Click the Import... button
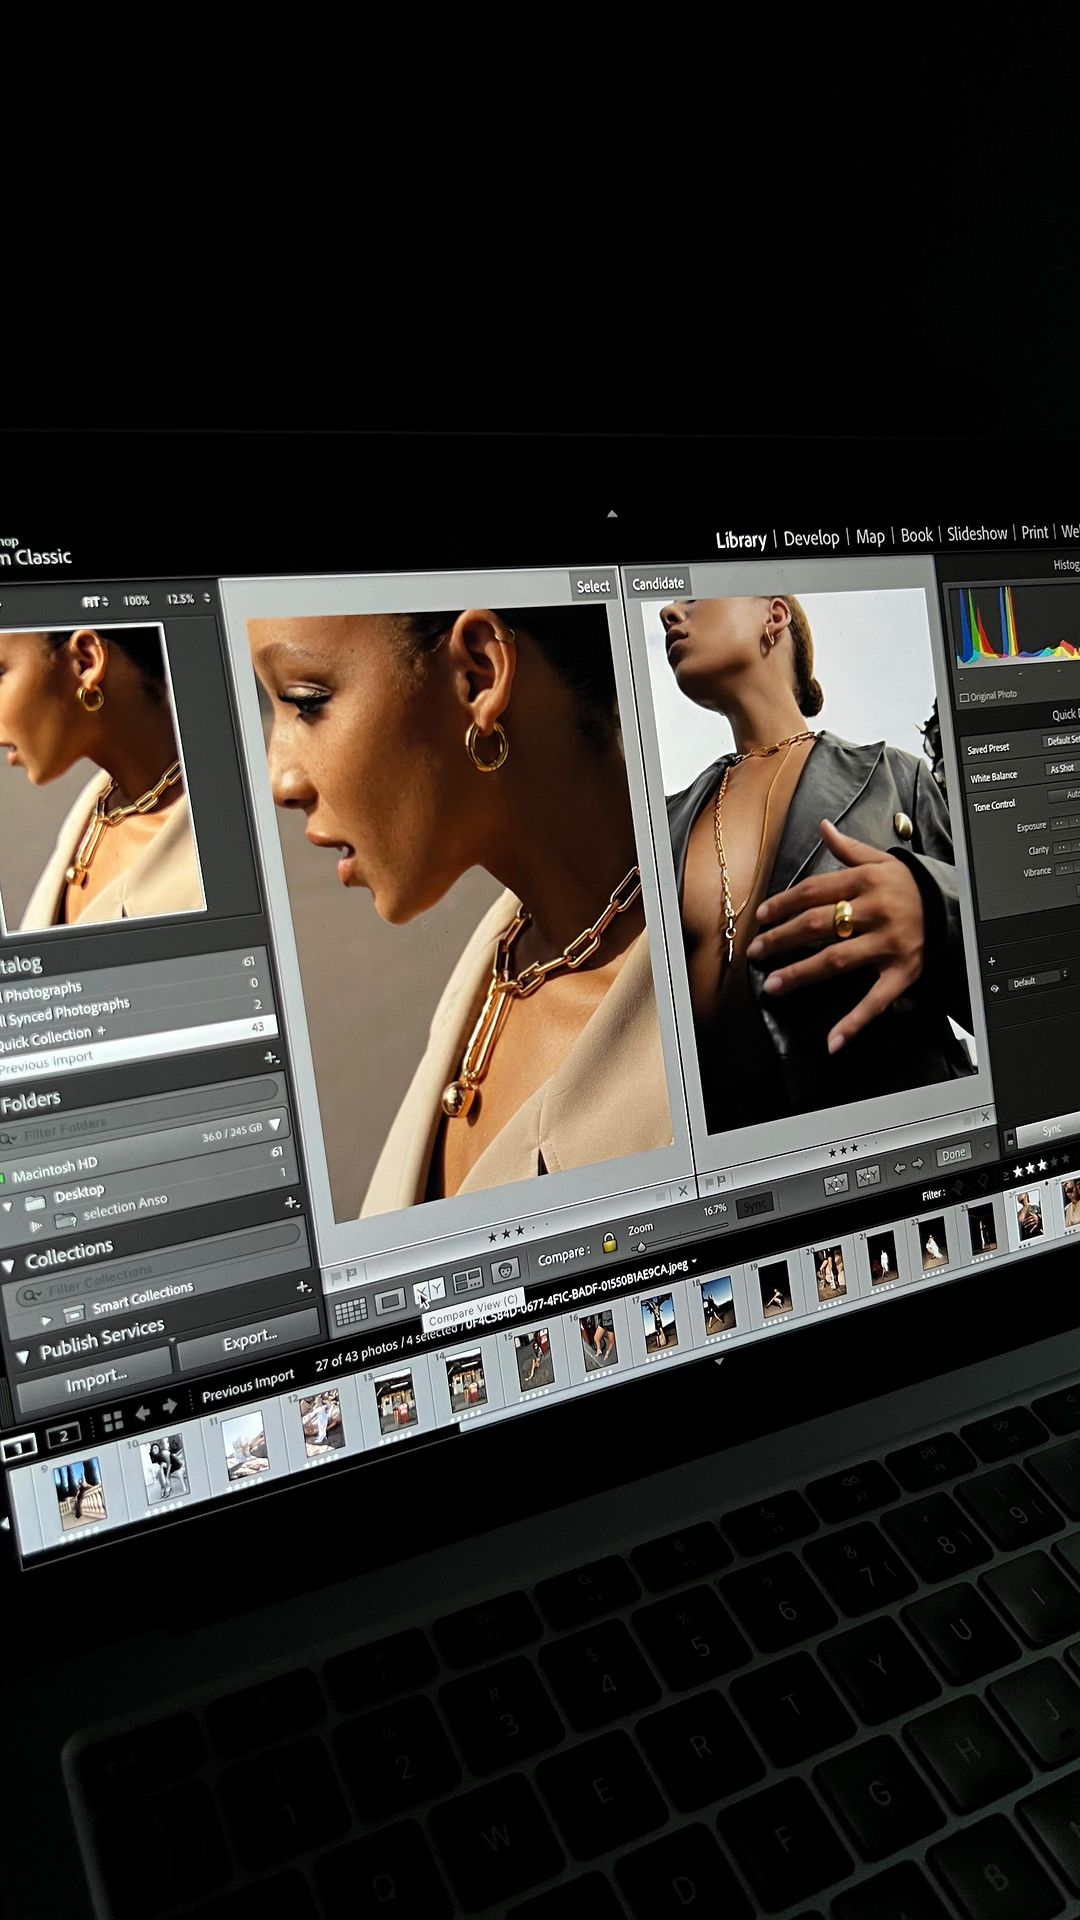 [x=95, y=1381]
